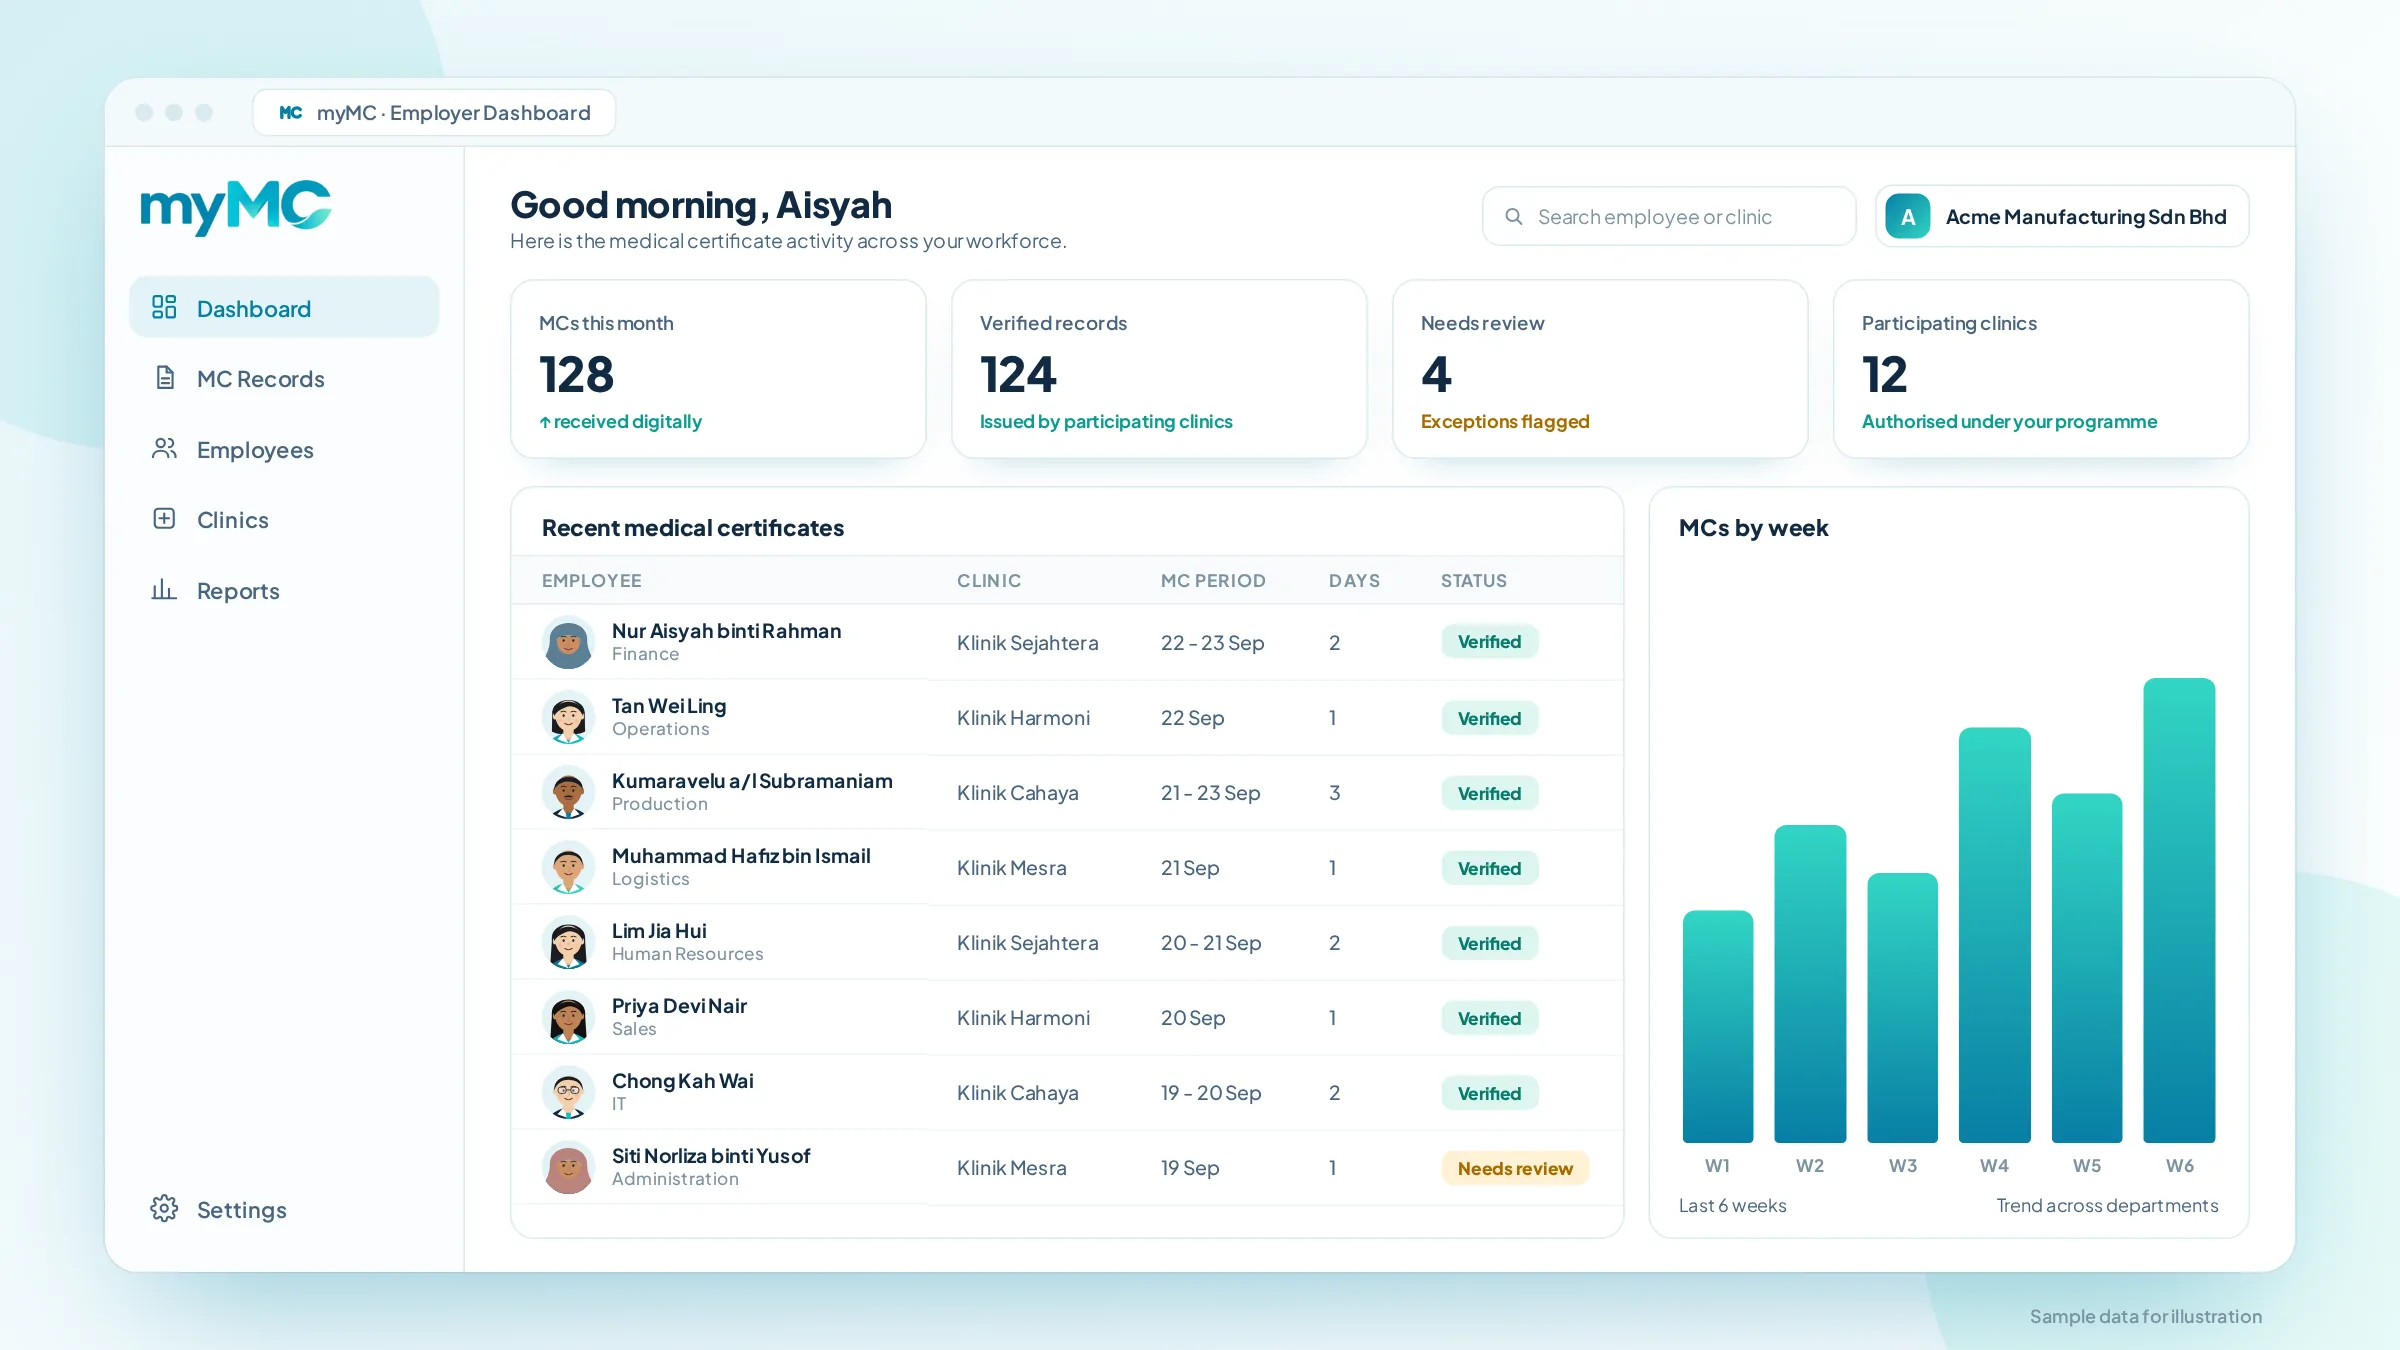Click Muhammad Hafiz bin Ismail's avatar
This screenshot has width=2400, height=1350.
(x=569, y=867)
